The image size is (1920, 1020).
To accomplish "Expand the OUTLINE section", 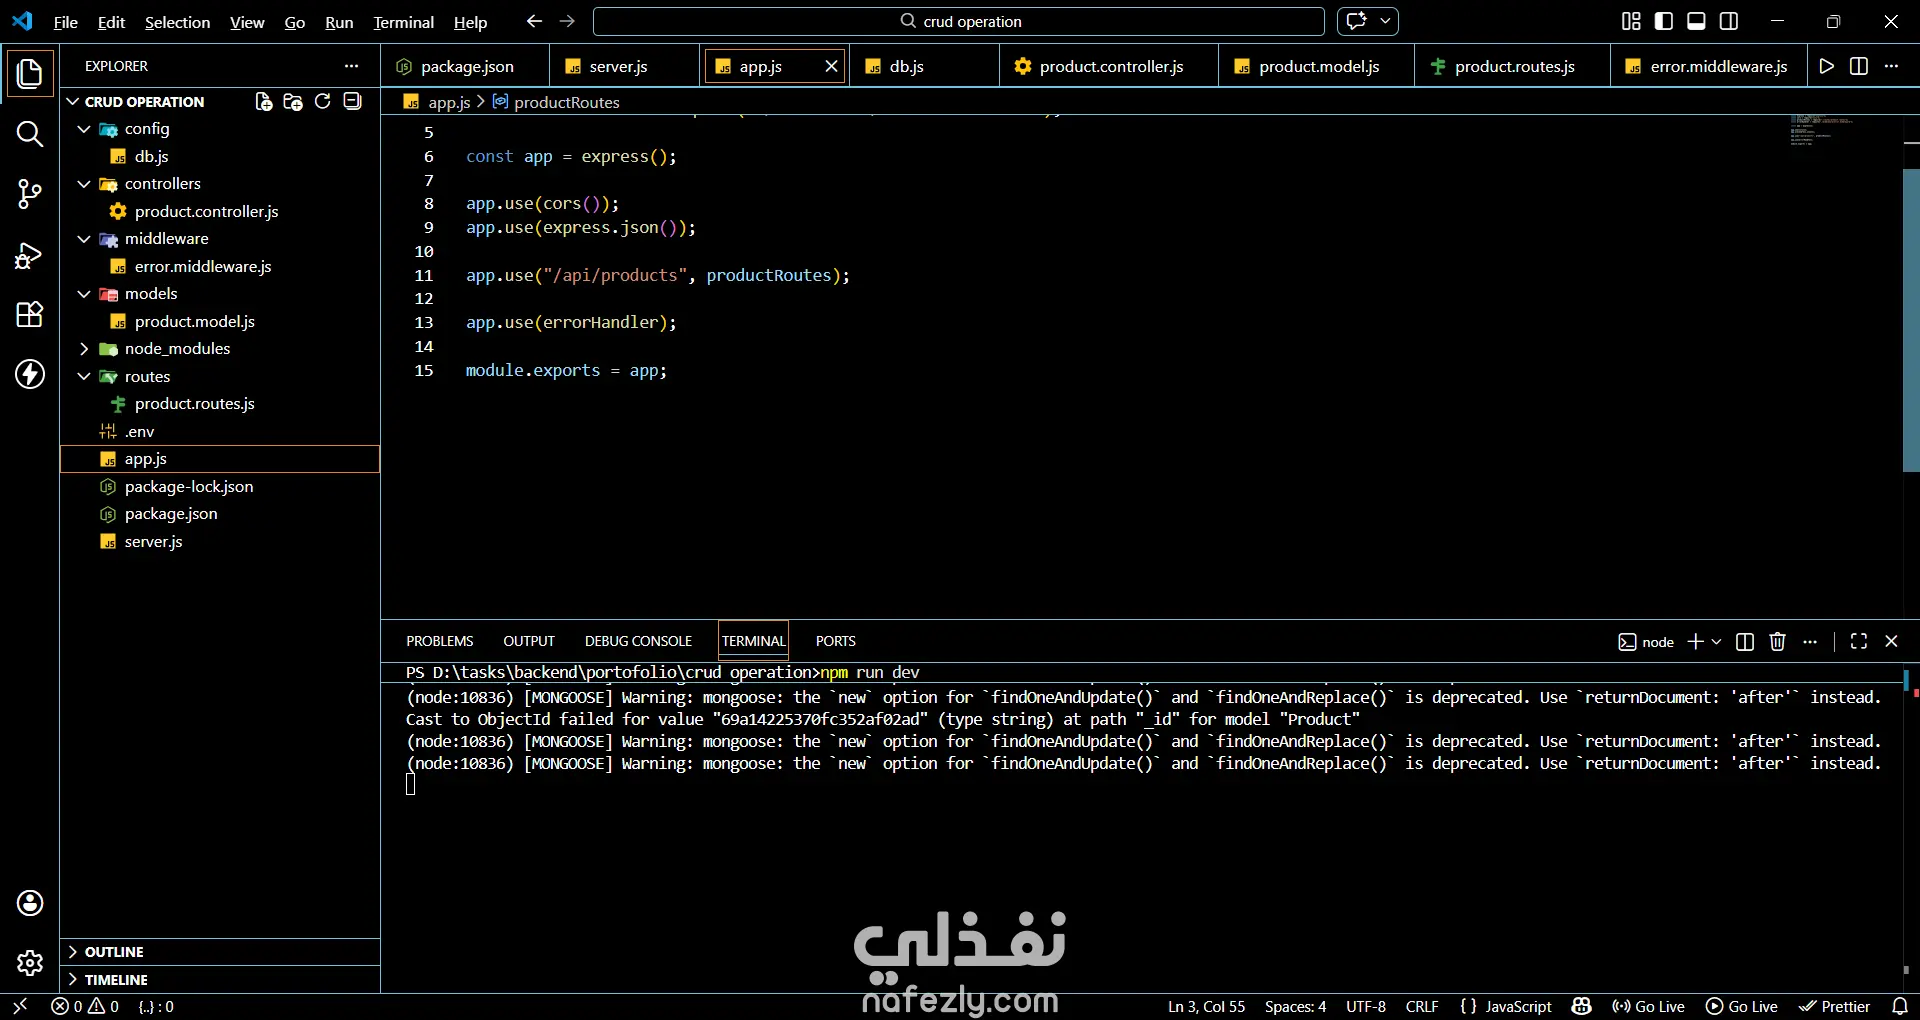I will tap(220, 952).
